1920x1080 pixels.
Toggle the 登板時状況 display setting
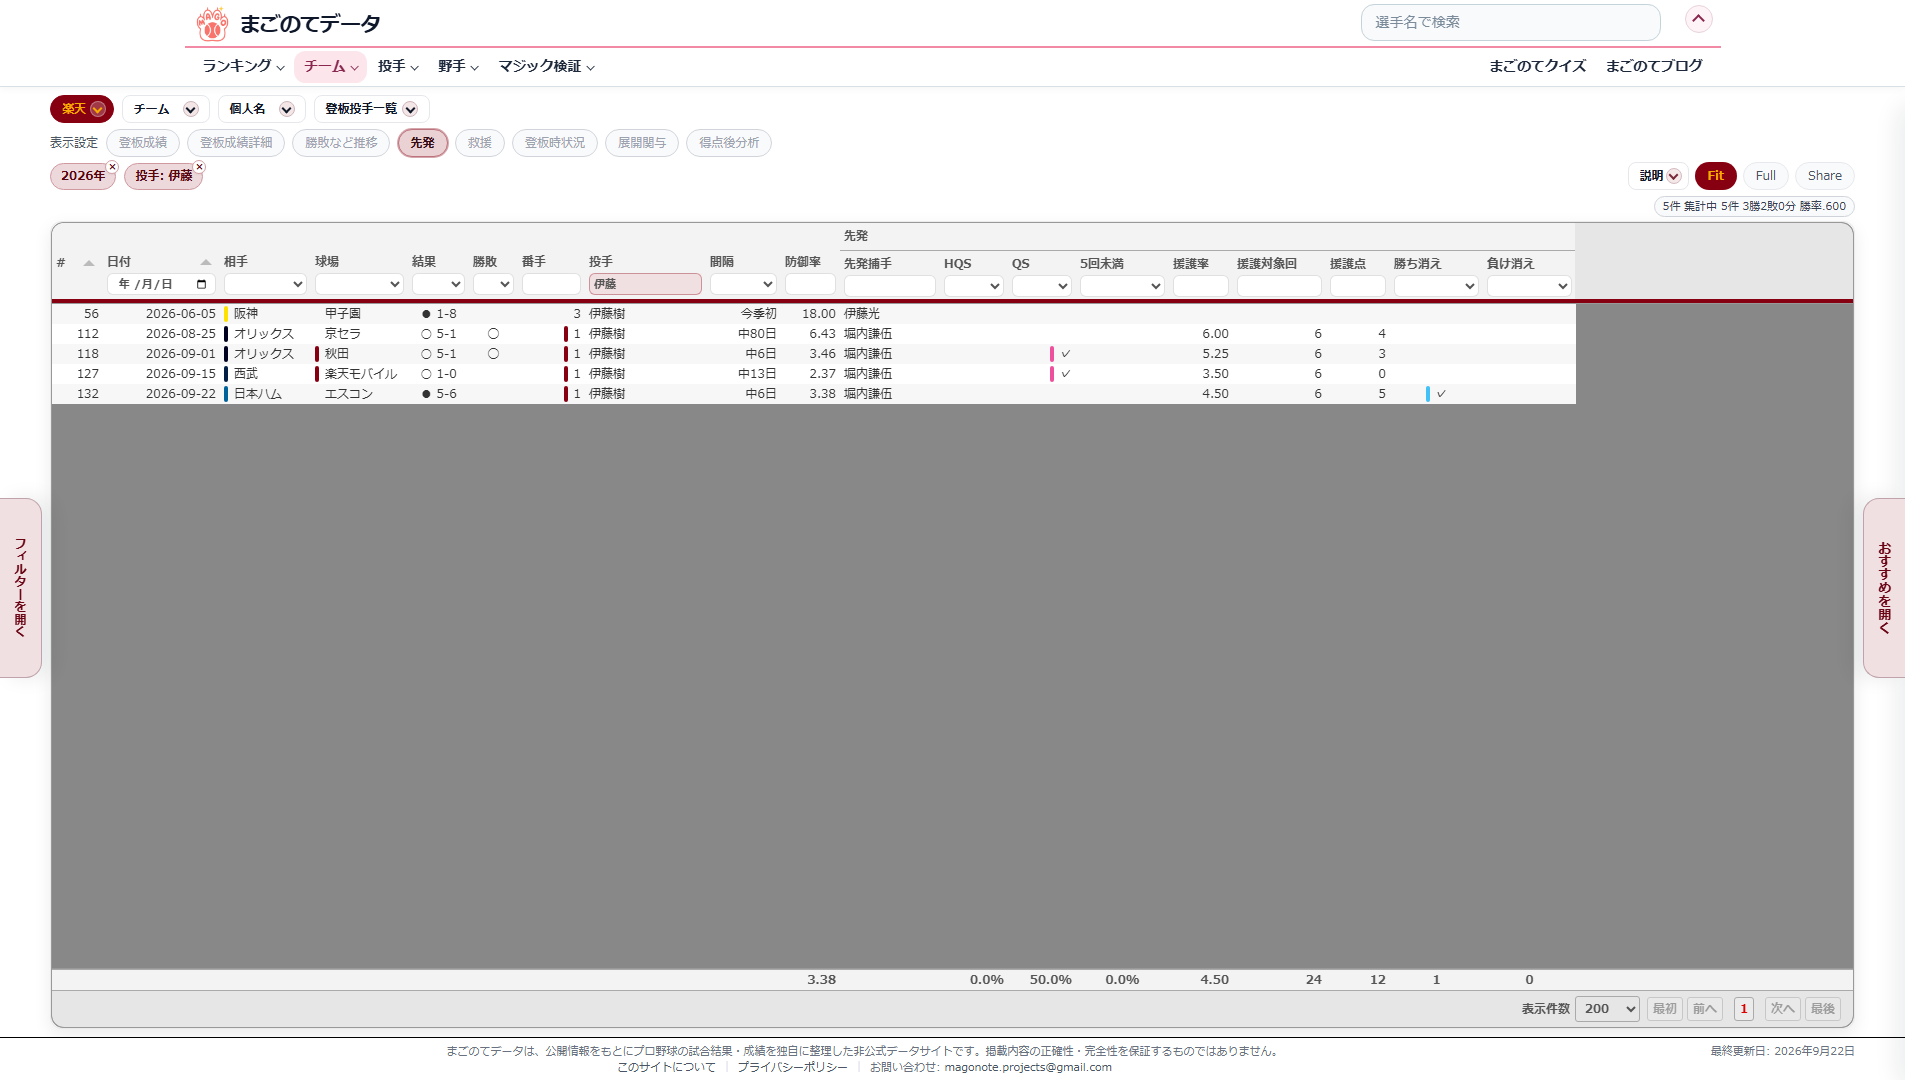(x=555, y=143)
